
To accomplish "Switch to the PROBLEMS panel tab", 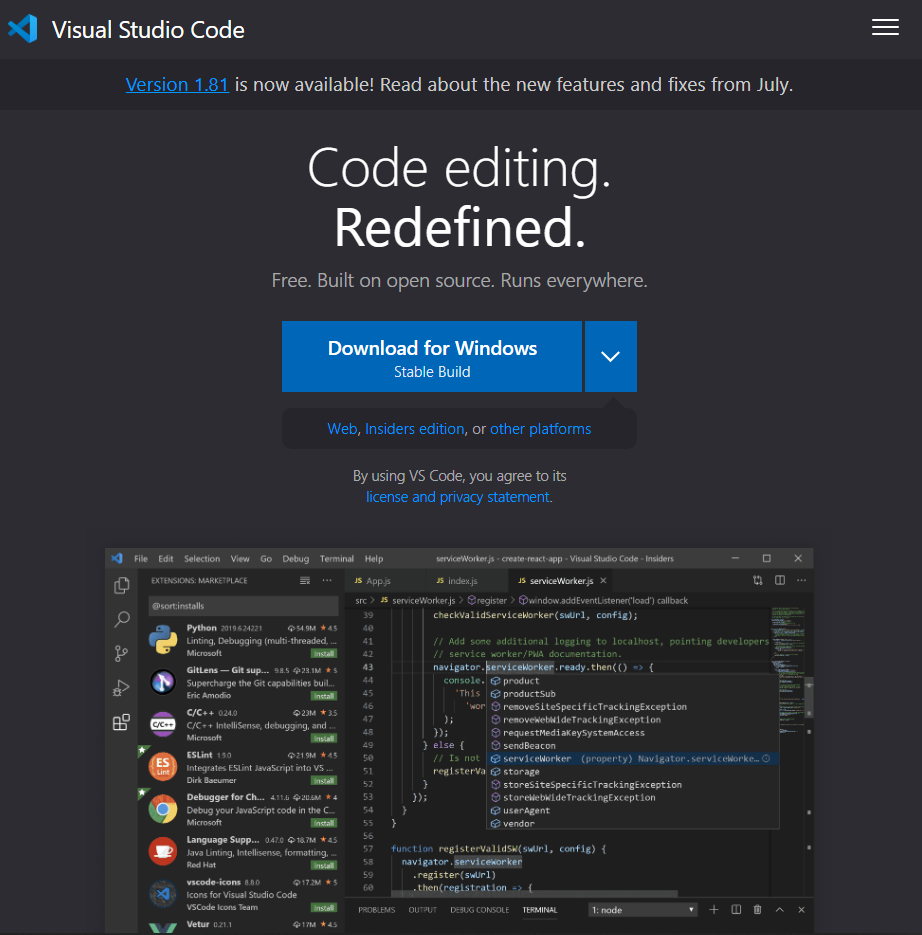I will tap(376, 910).
